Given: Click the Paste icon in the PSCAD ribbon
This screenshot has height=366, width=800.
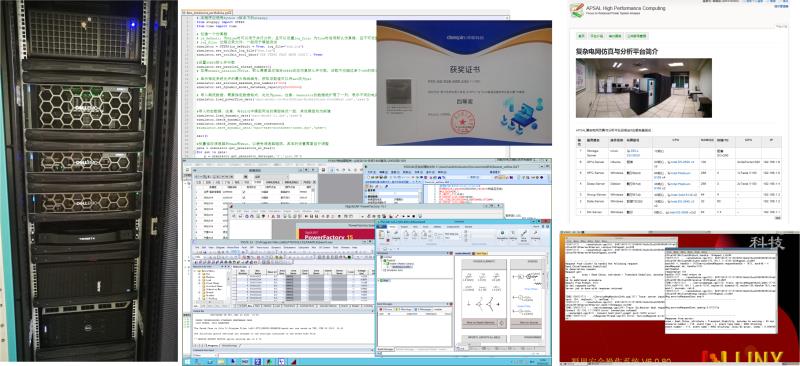Looking at the screenshot, I should (x=381, y=234).
